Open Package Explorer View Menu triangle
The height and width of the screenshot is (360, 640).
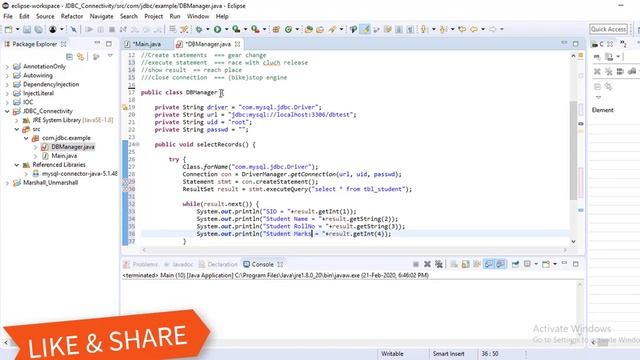point(110,56)
